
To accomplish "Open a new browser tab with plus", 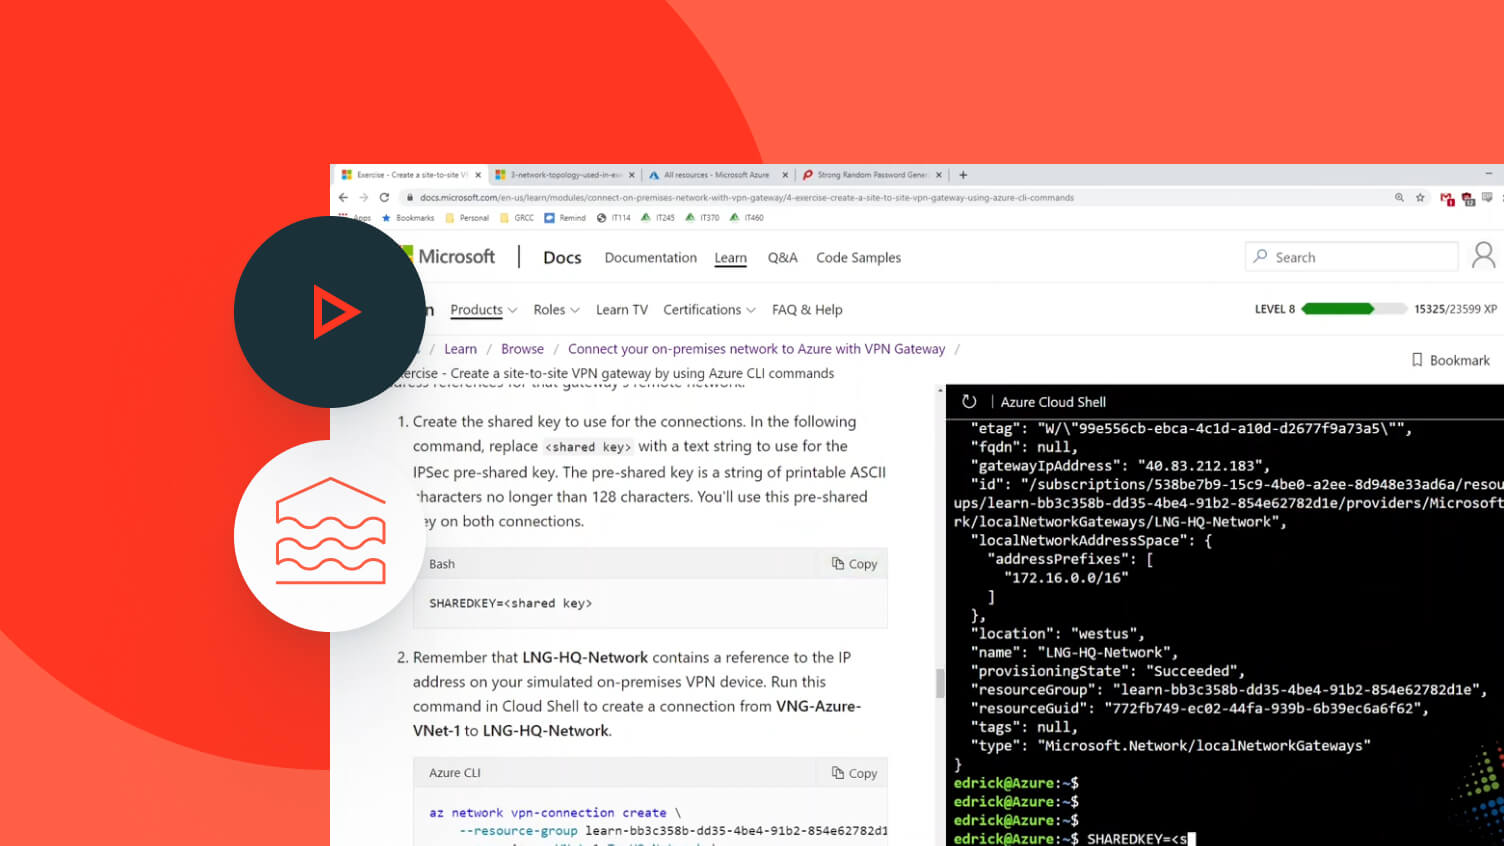I will tap(963, 175).
